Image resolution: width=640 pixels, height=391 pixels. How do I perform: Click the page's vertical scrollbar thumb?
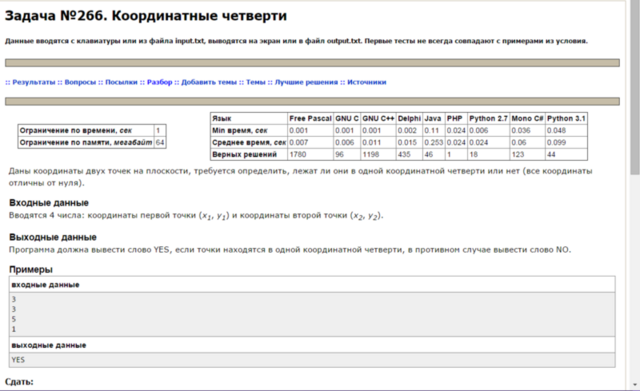(635, 88)
